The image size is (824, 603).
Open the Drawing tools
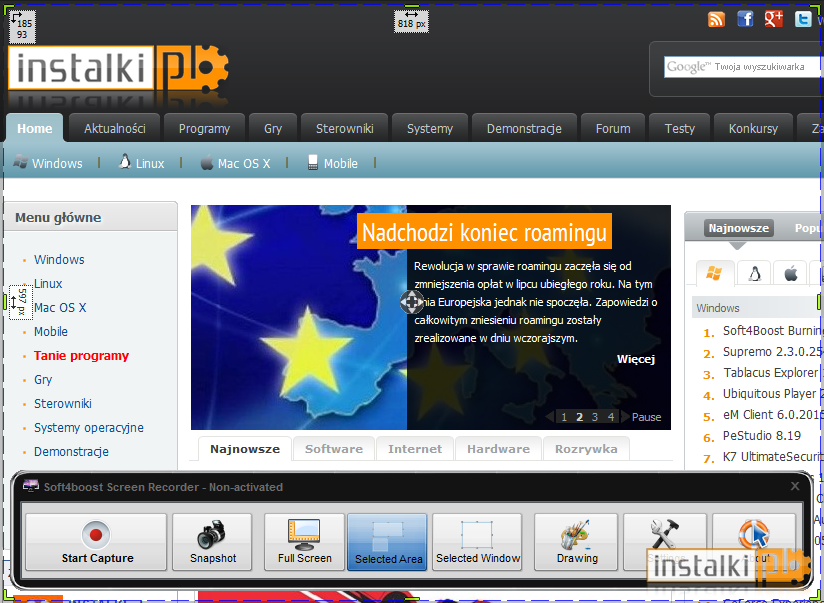pyautogui.click(x=576, y=542)
